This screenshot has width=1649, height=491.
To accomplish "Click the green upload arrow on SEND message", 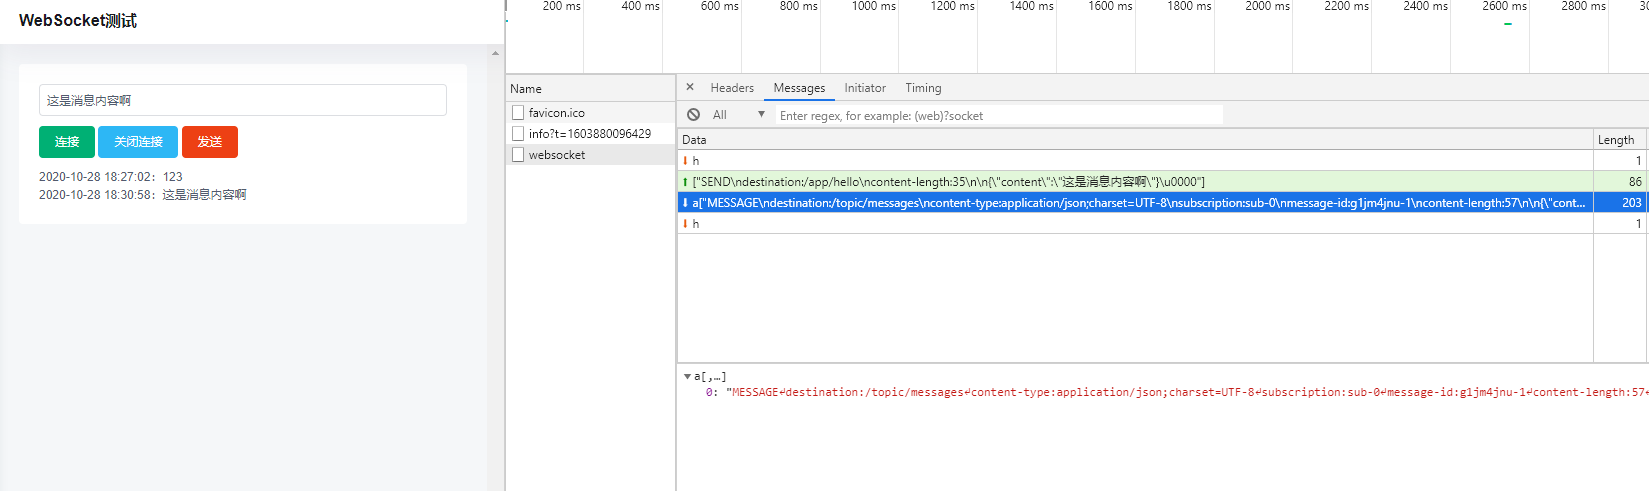I will click(685, 182).
